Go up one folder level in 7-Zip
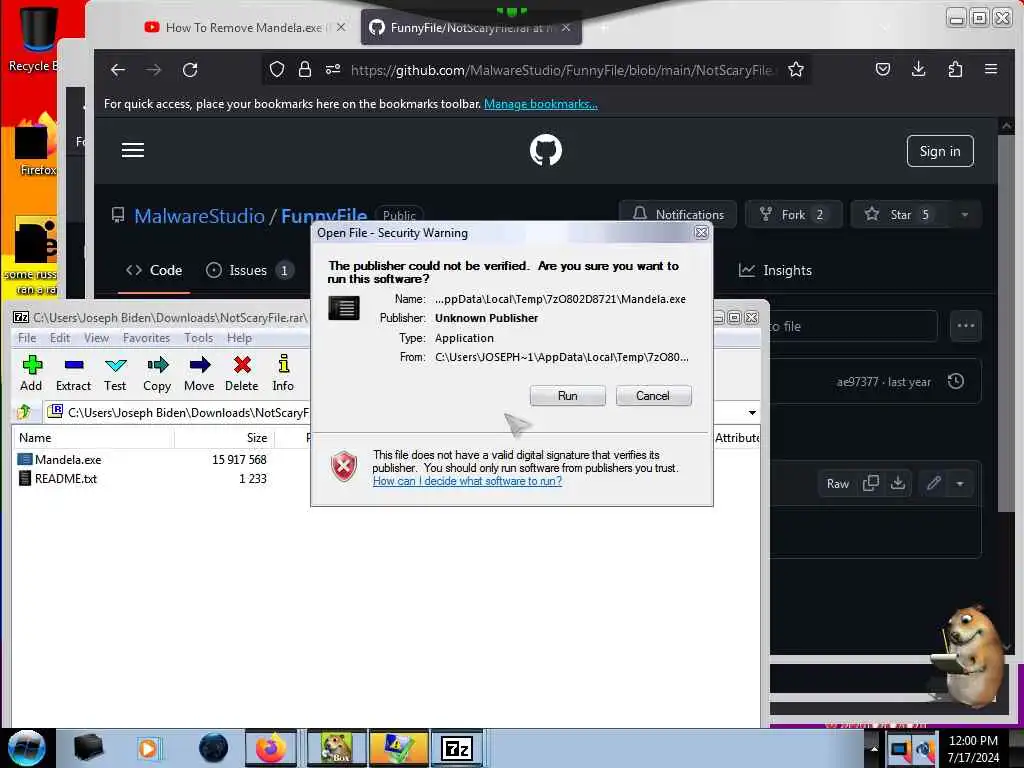 coord(24,412)
